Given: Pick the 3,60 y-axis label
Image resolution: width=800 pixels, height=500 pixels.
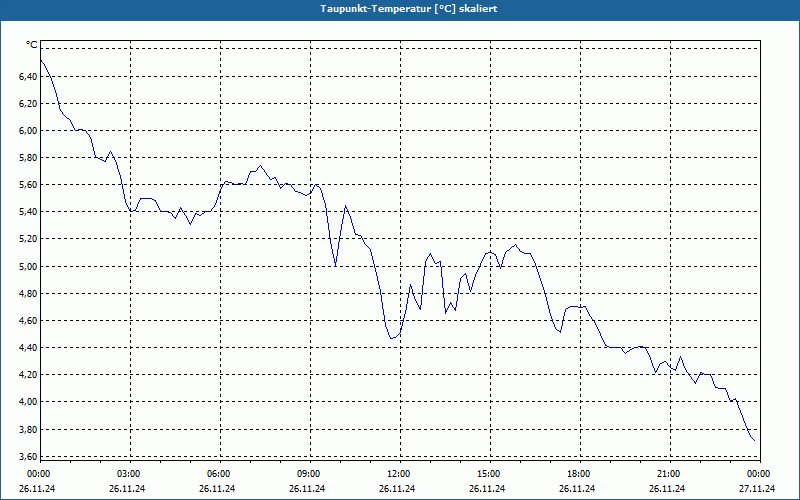Looking at the screenshot, I should pos(28,457).
